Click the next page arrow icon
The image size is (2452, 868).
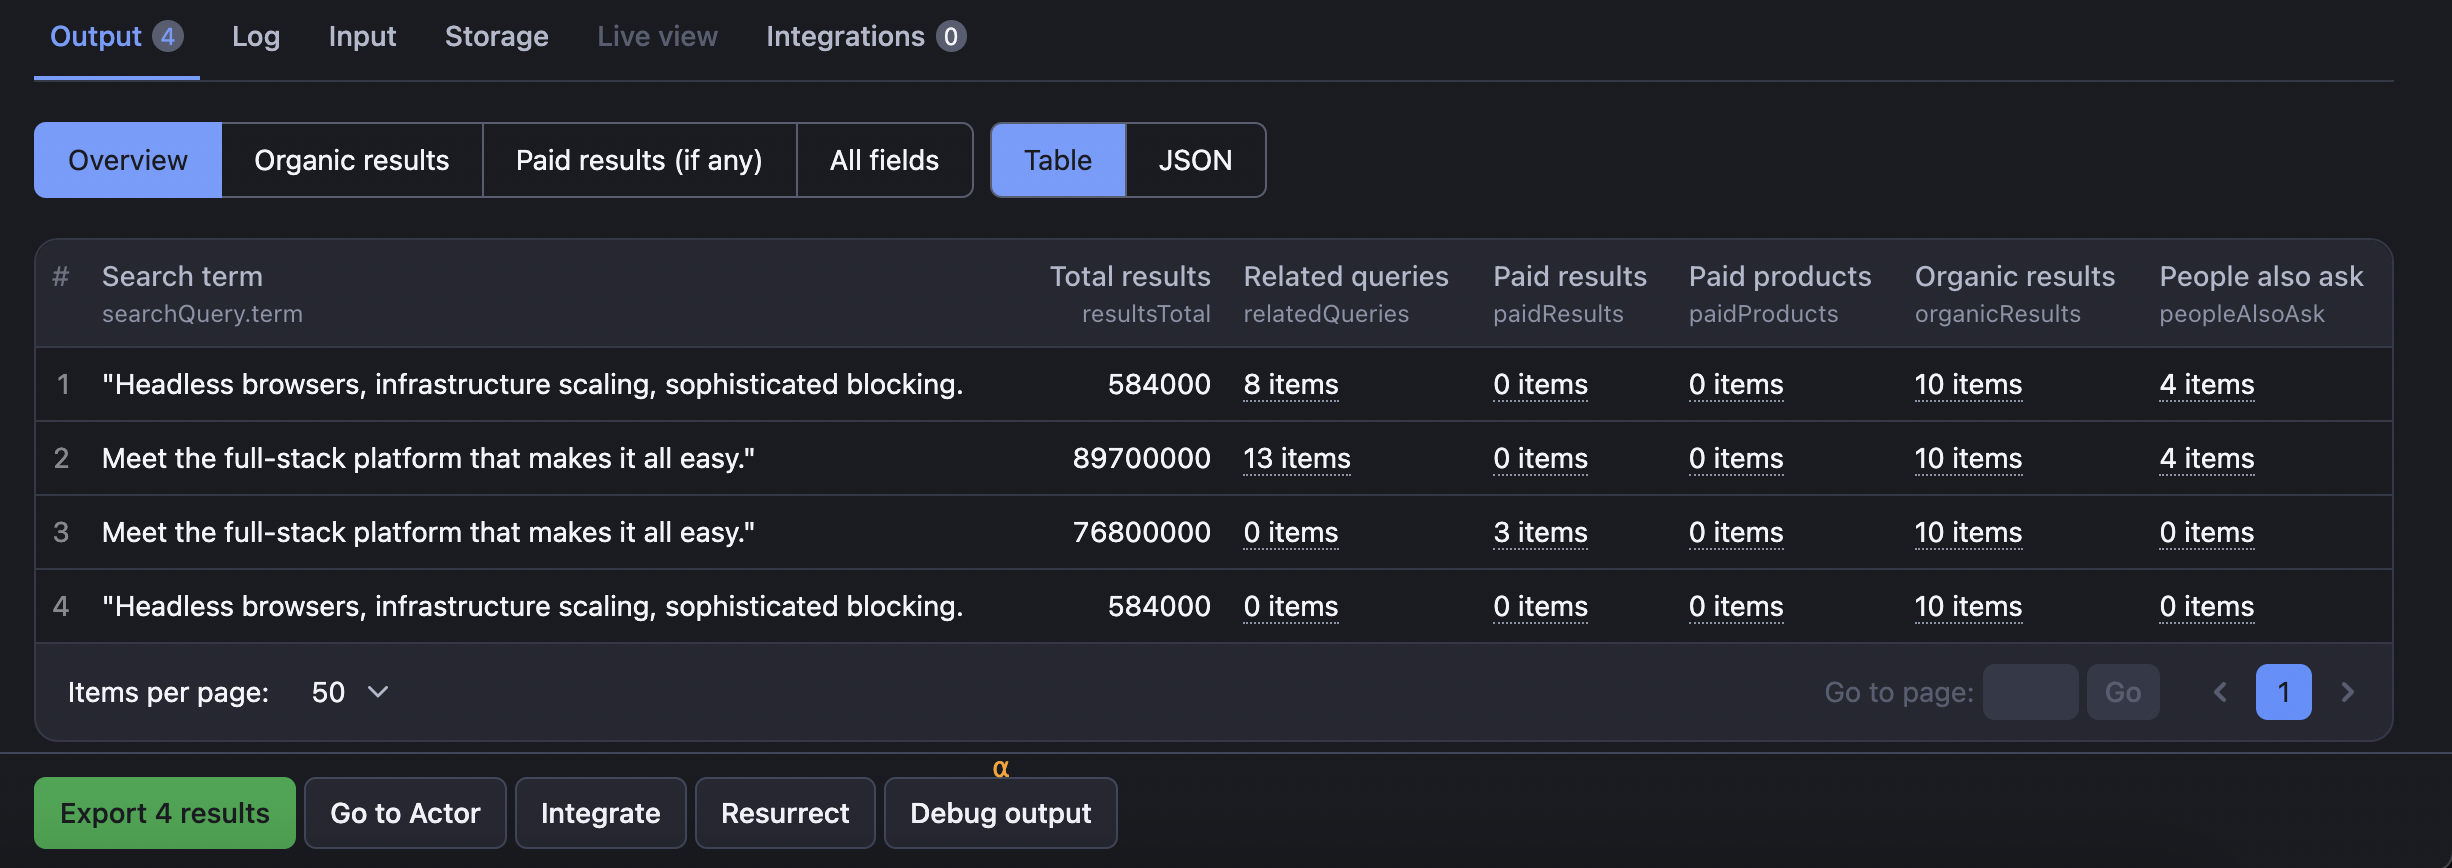click(x=2348, y=692)
